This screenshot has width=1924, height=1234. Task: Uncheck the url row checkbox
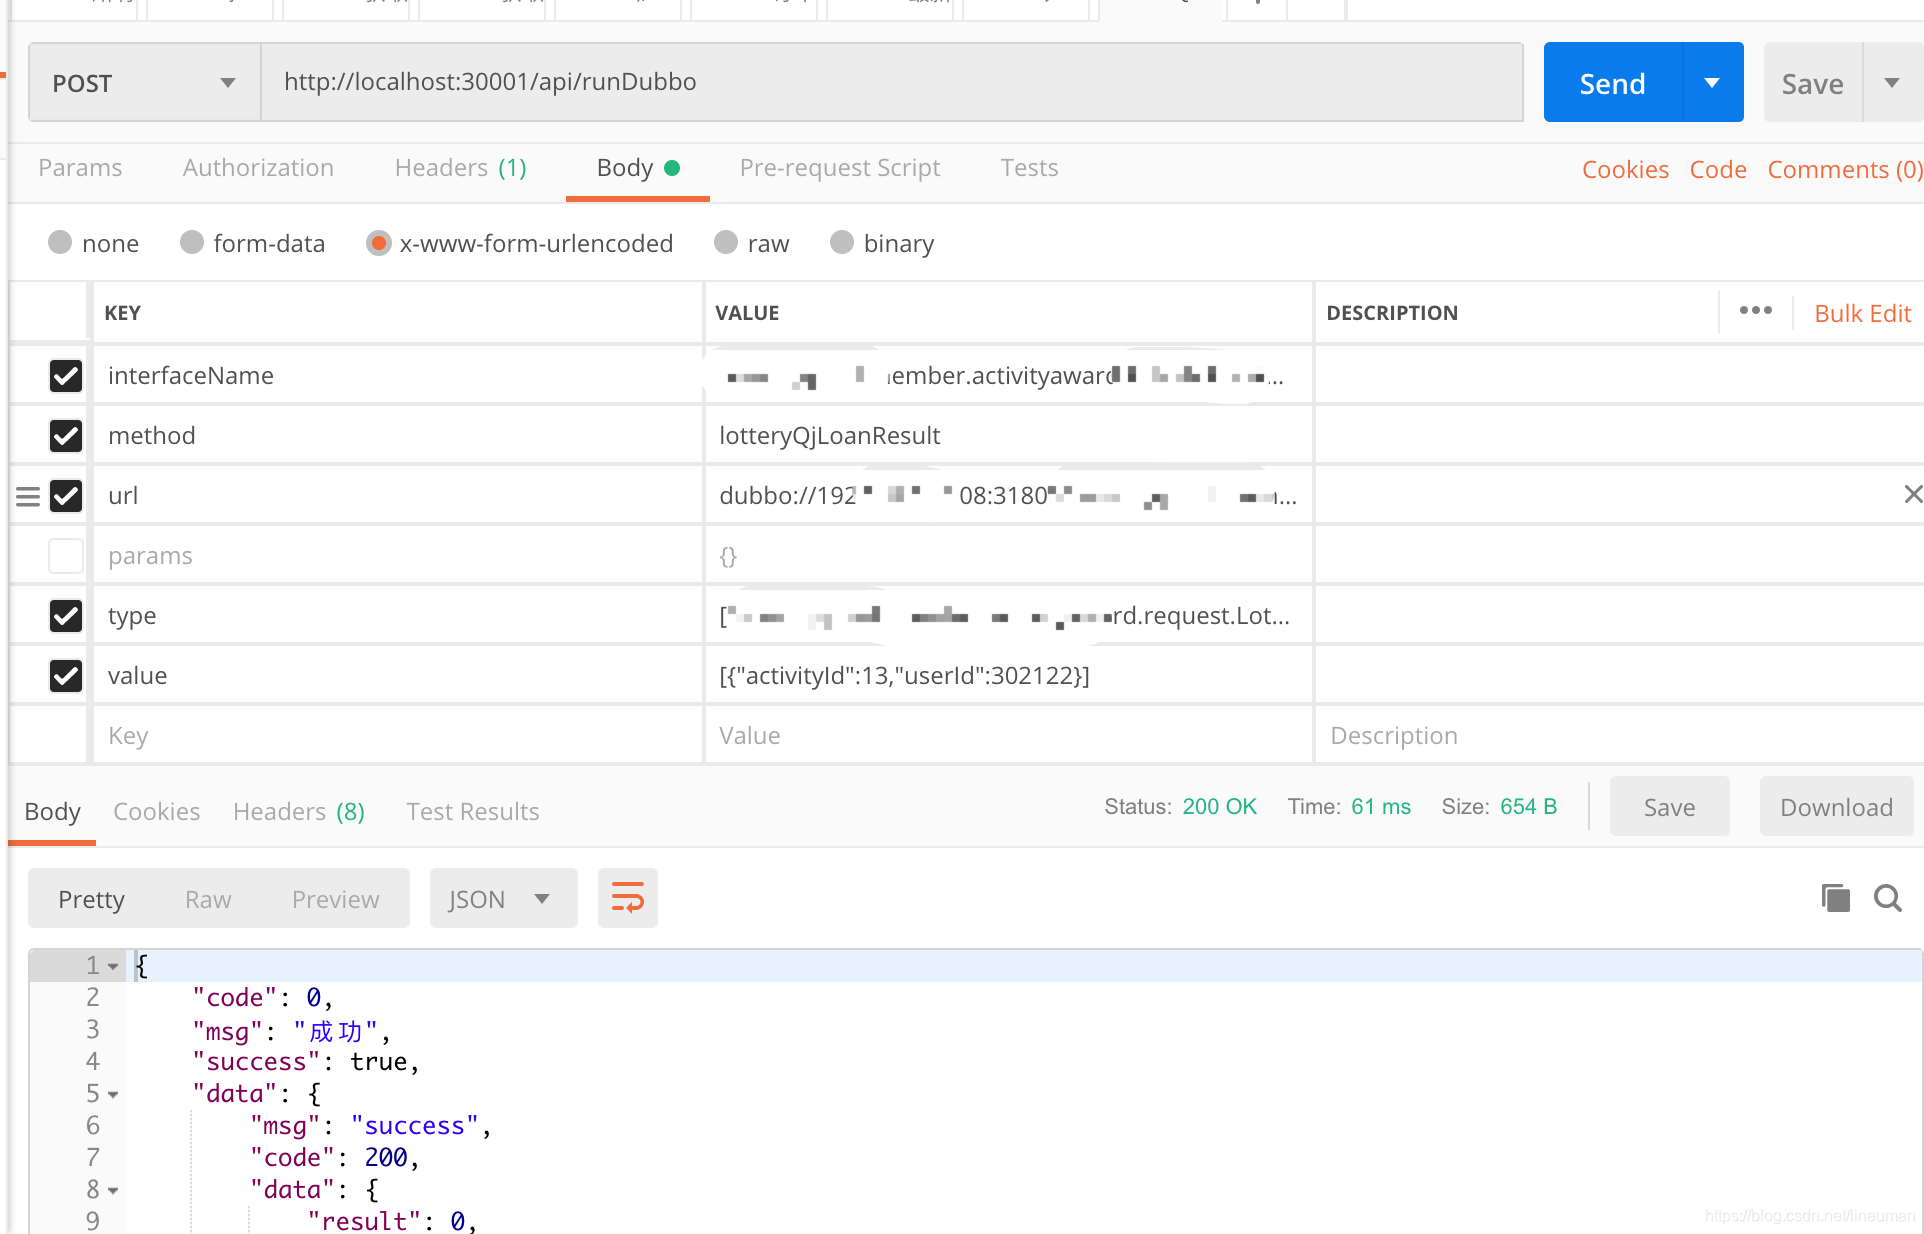pyautogui.click(x=66, y=496)
